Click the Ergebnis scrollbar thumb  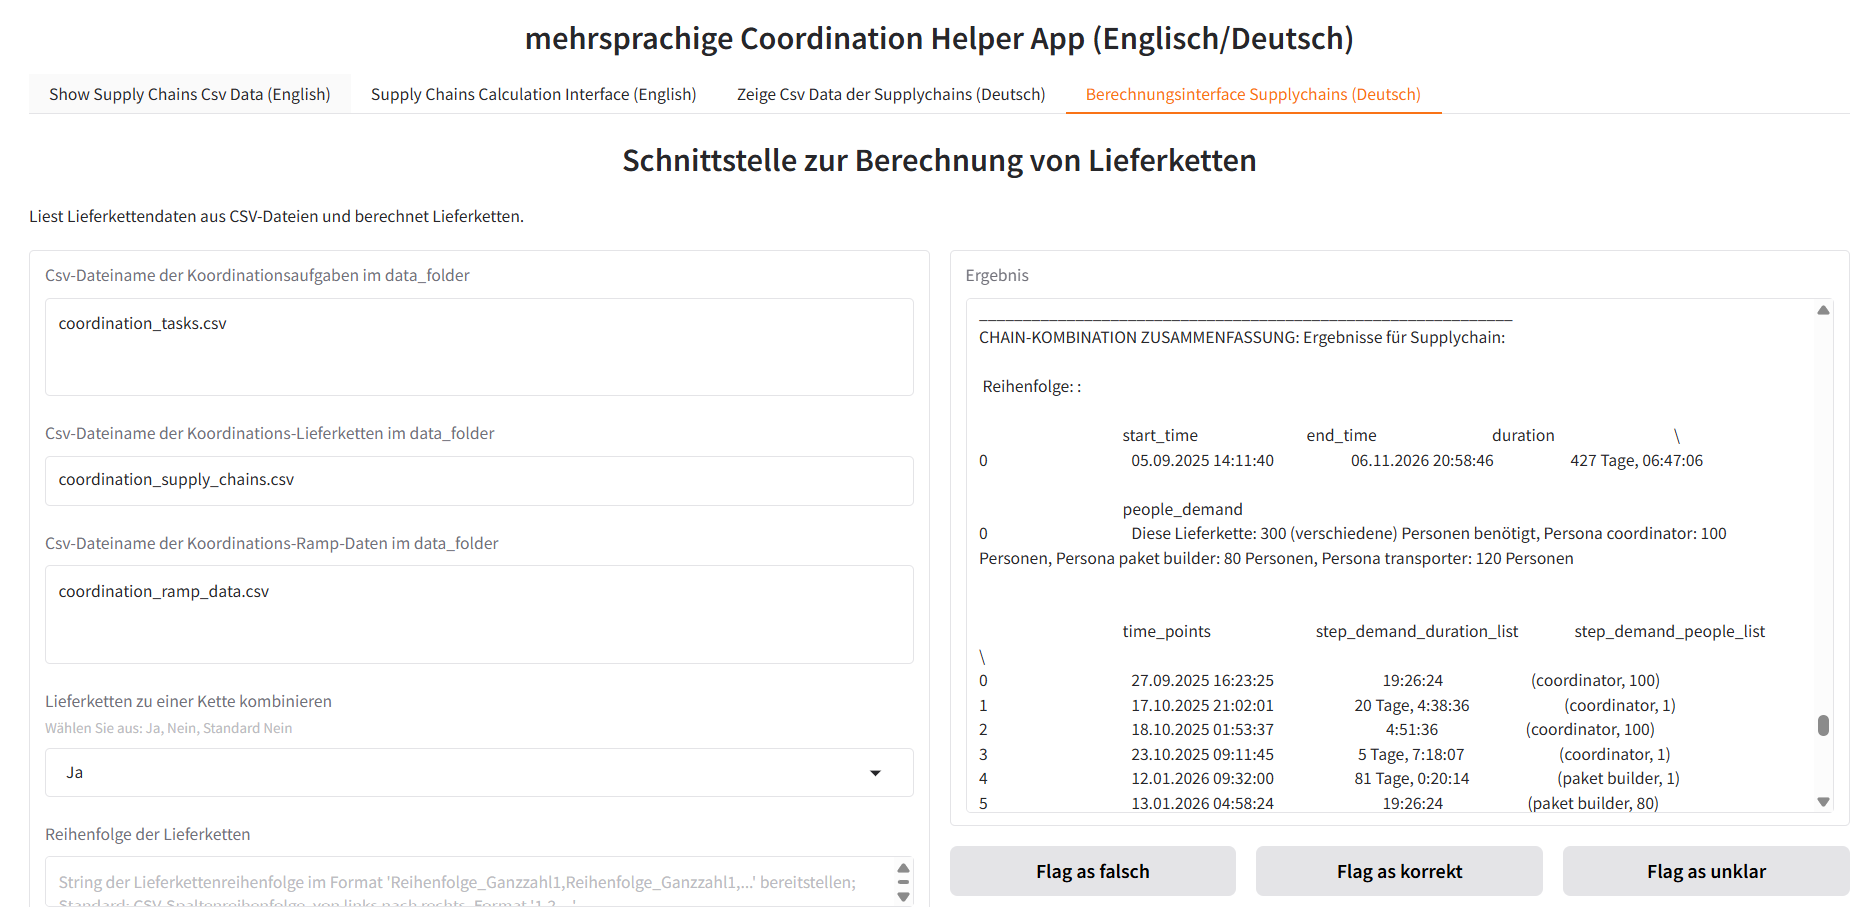tap(1823, 725)
